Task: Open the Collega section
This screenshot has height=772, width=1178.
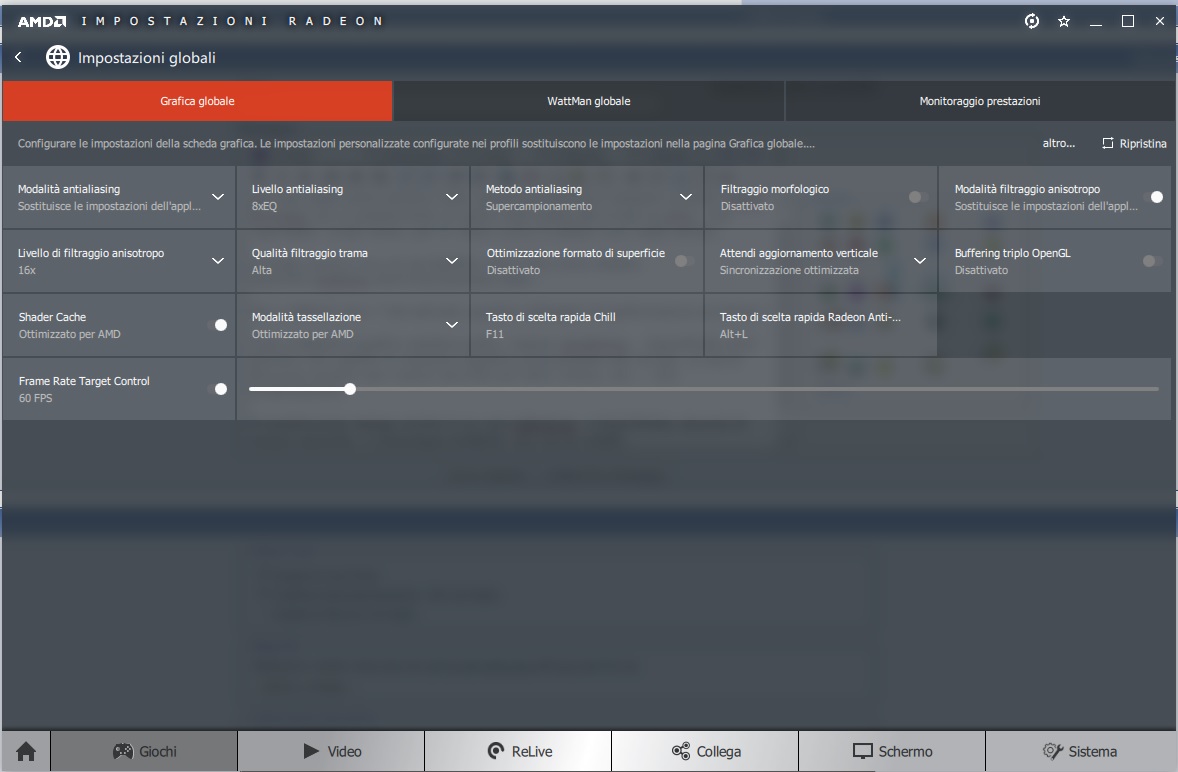Action: click(x=705, y=751)
